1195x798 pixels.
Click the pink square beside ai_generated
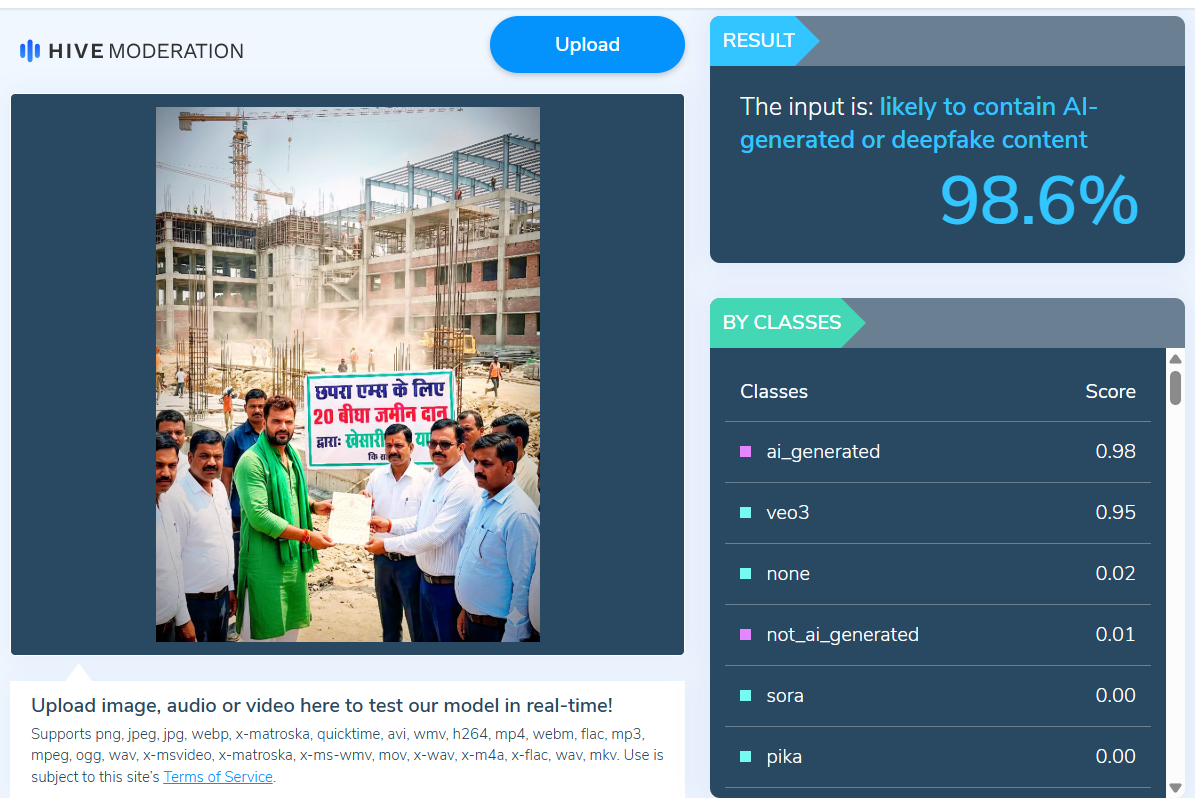point(745,452)
